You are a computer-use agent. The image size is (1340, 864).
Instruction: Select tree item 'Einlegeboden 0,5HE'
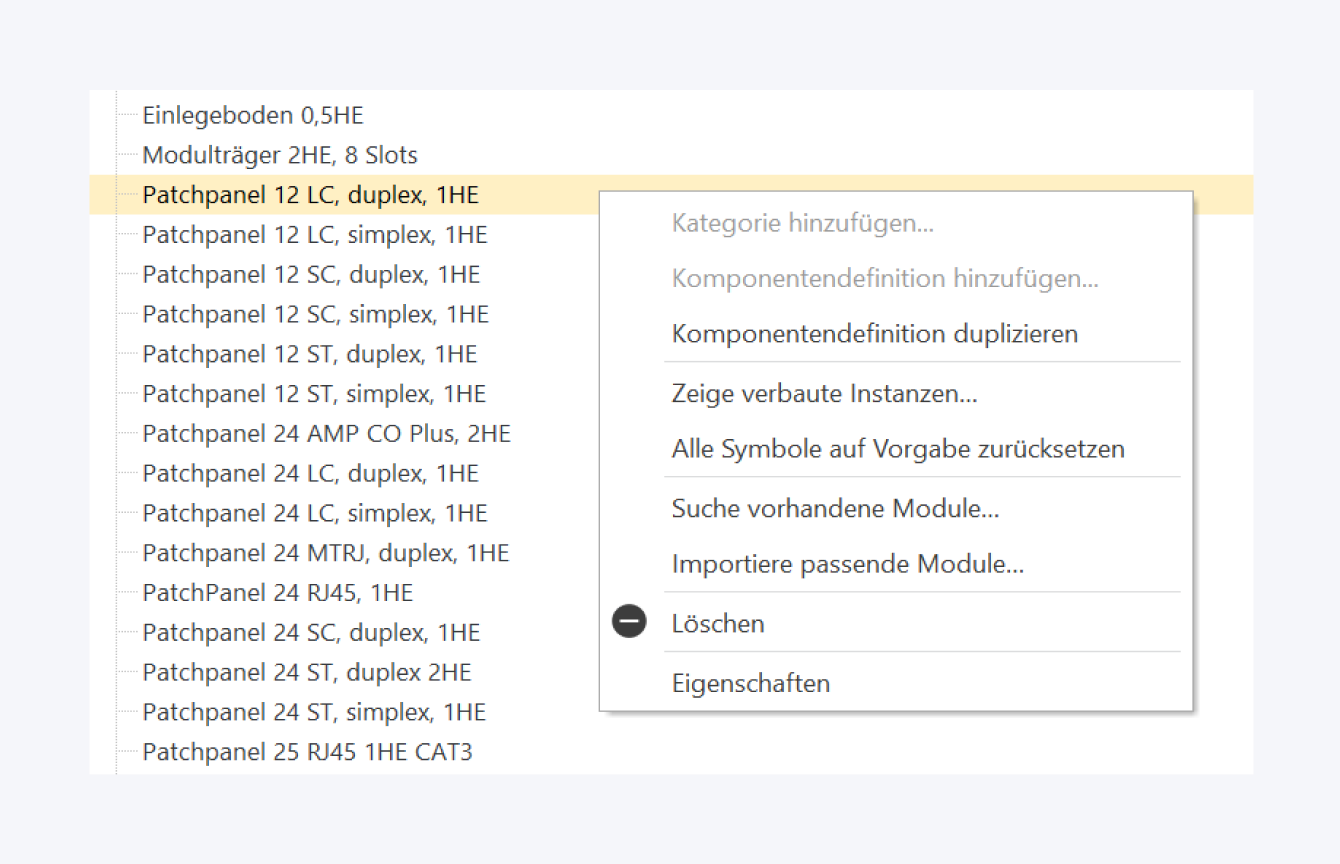pos(253,115)
